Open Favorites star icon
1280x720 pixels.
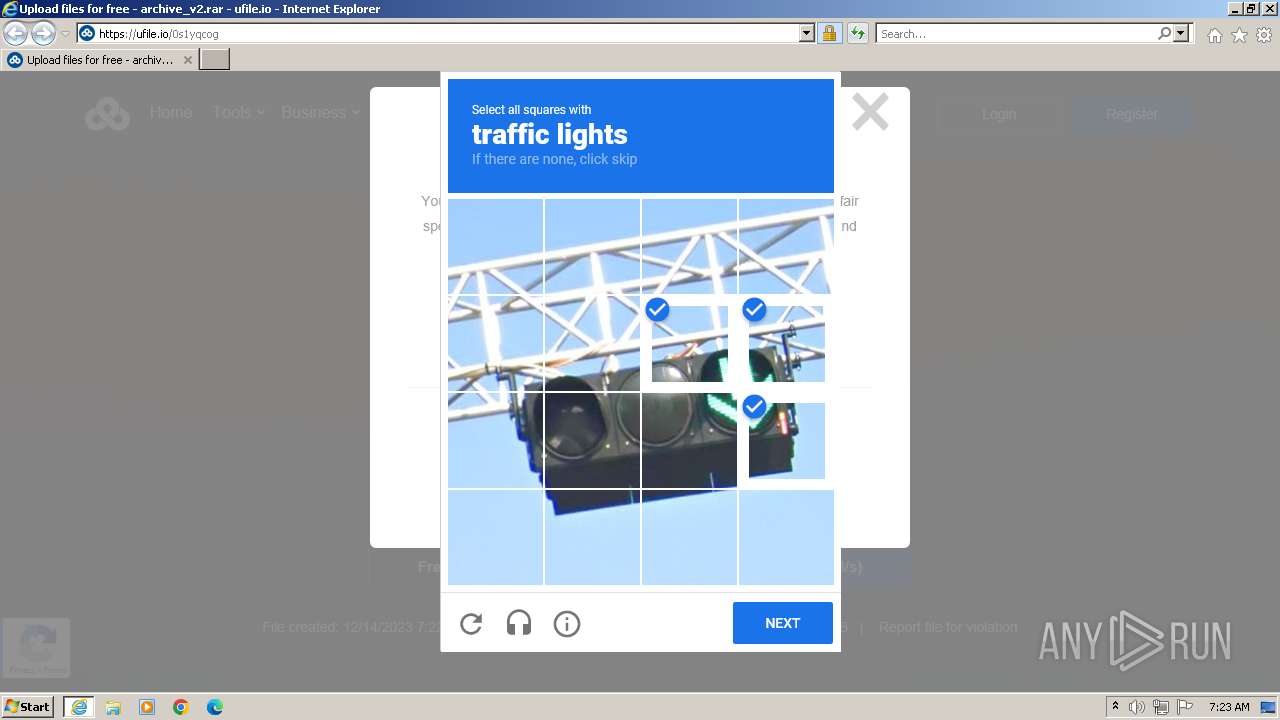tap(1239, 35)
